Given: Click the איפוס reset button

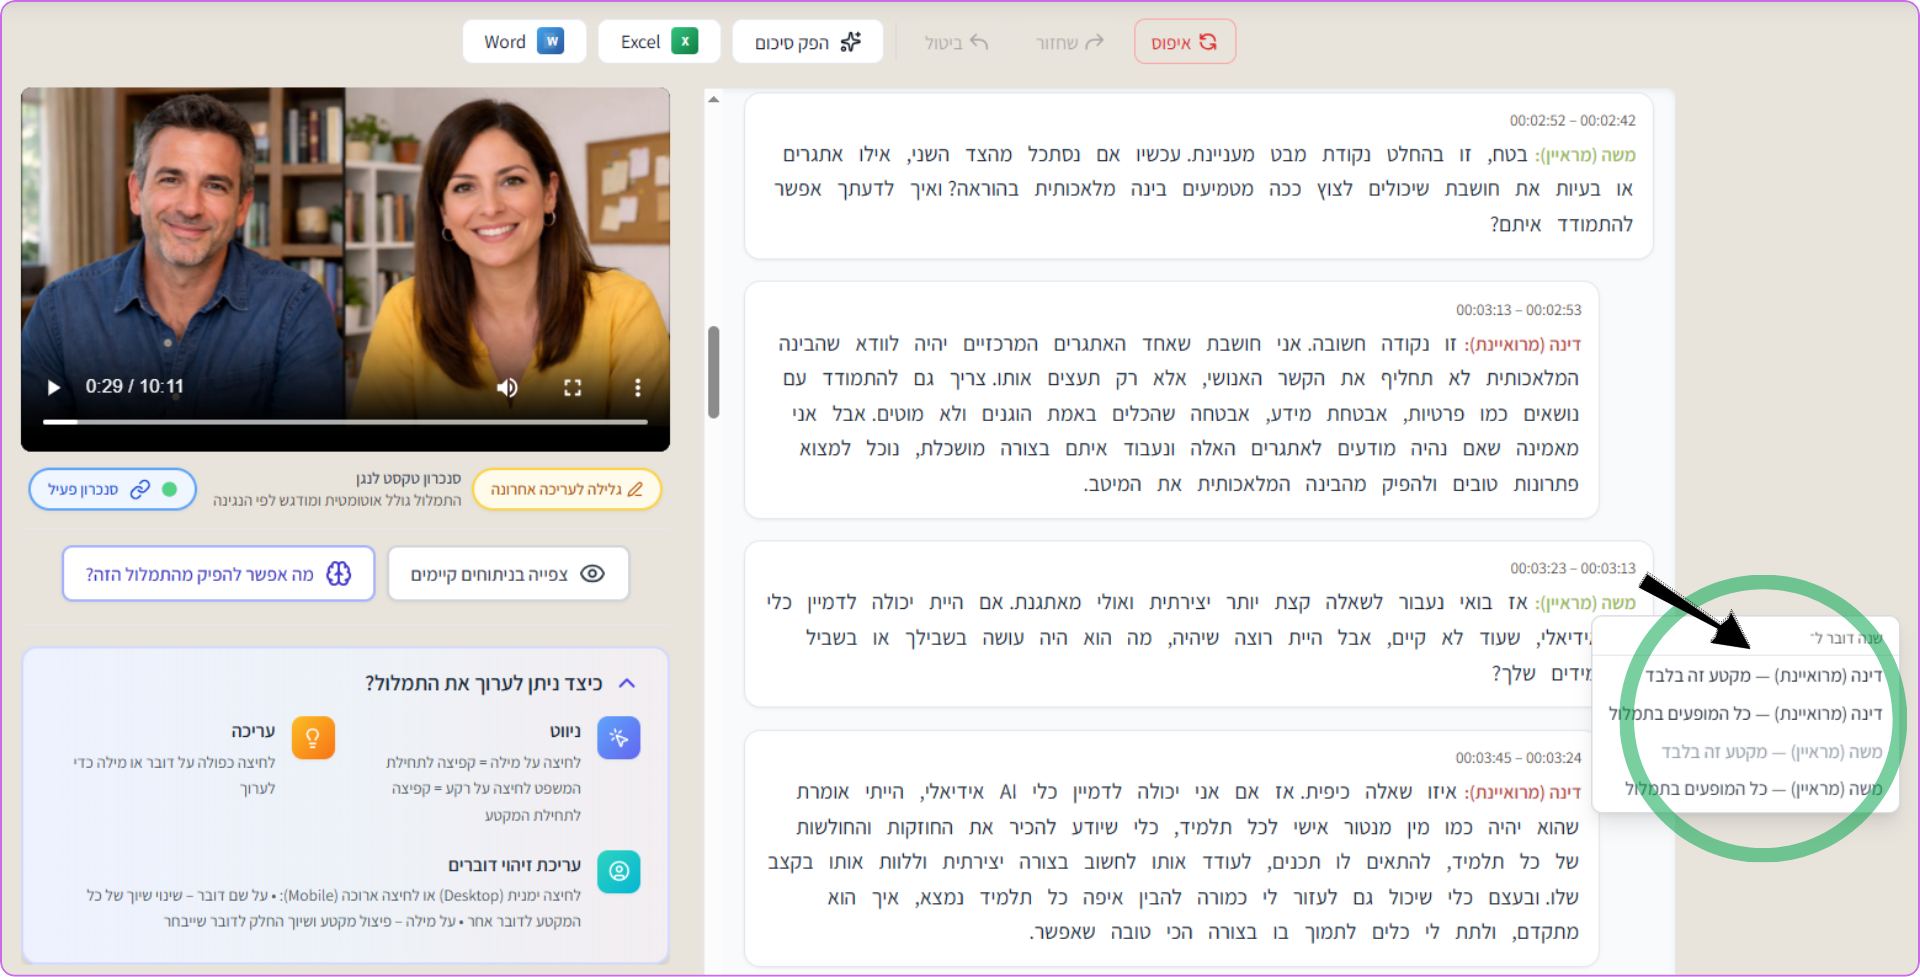Looking at the screenshot, I should point(1184,41).
